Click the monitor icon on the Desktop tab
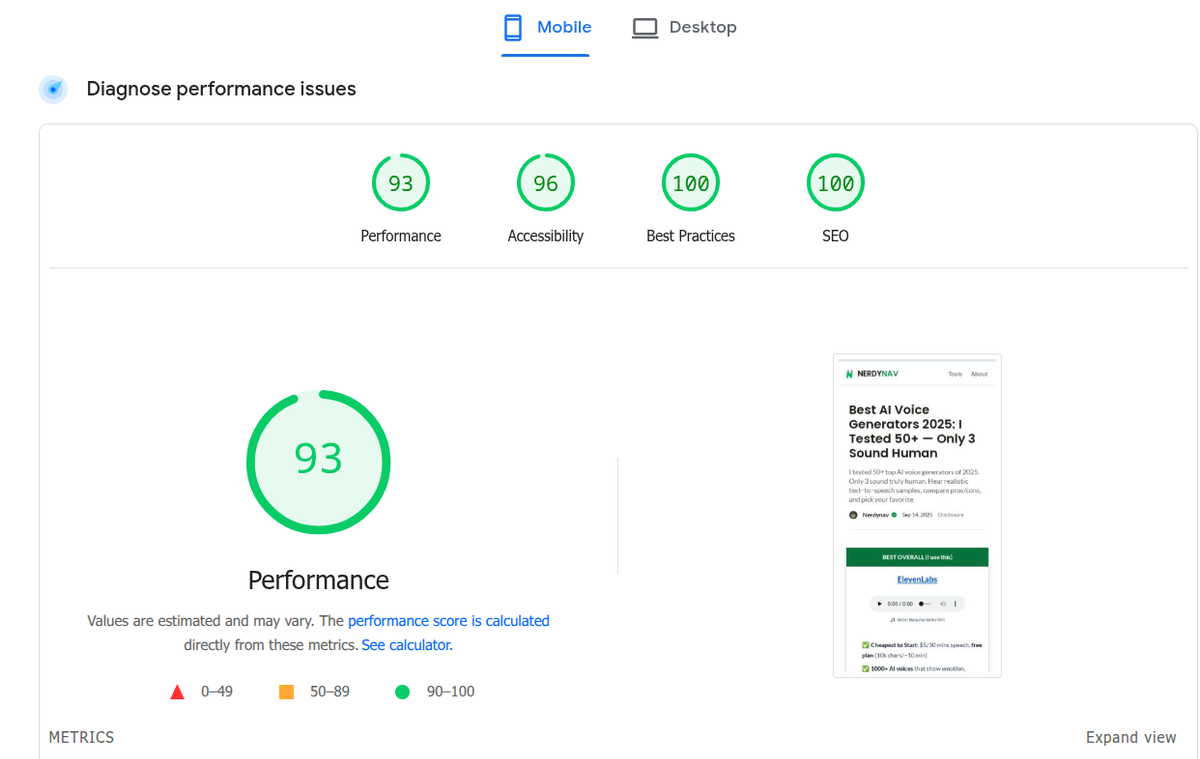The width and height of the screenshot is (1200, 759). [x=644, y=27]
